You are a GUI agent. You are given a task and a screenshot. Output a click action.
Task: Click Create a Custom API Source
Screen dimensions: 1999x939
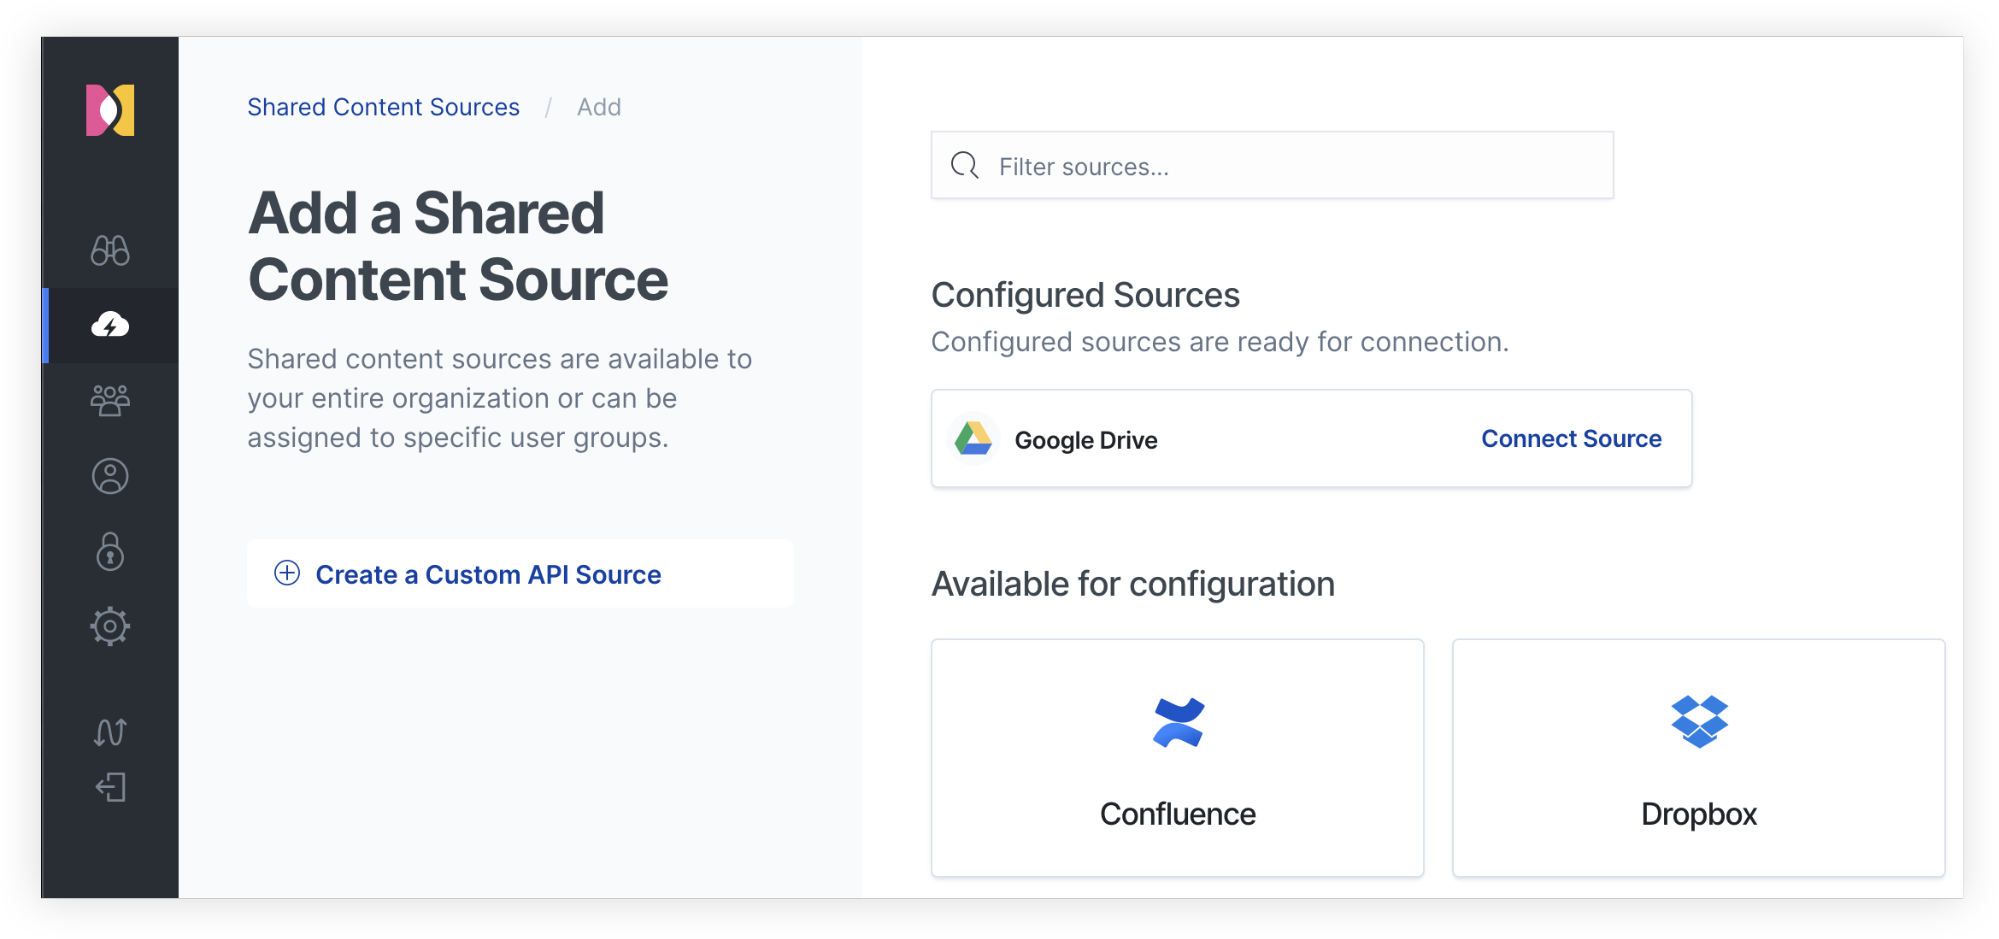click(x=520, y=574)
